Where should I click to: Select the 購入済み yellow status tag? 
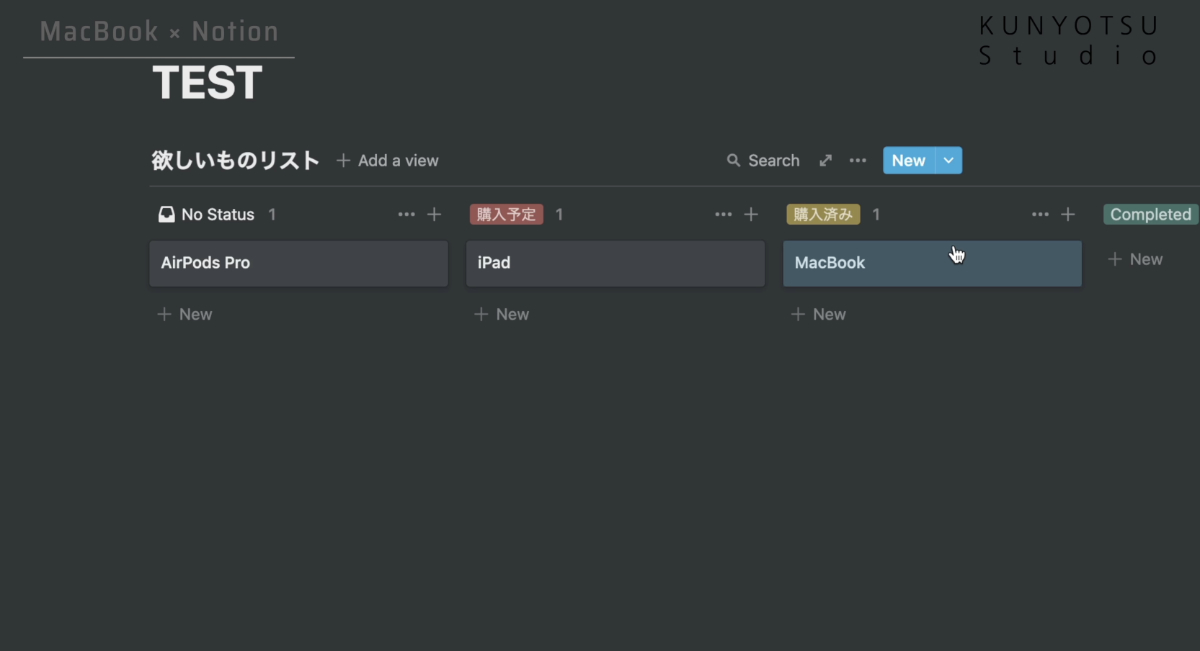[823, 214]
